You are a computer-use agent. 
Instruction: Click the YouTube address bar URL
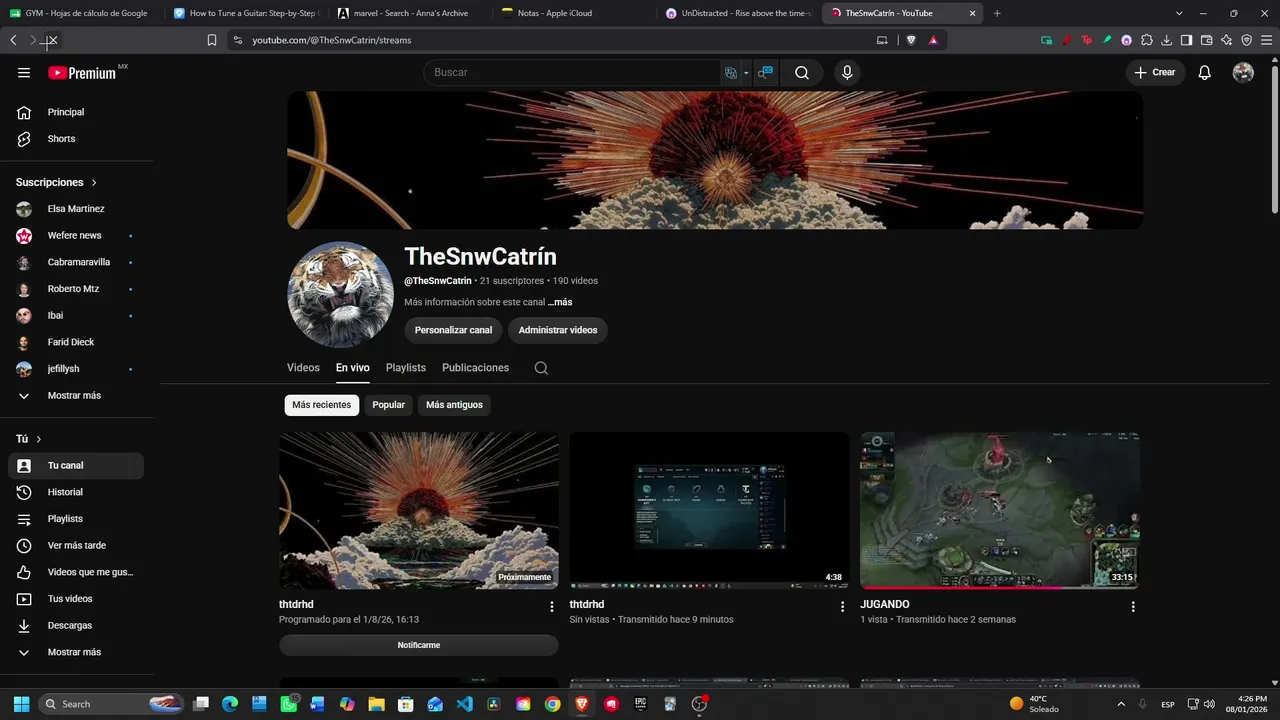coord(331,40)
